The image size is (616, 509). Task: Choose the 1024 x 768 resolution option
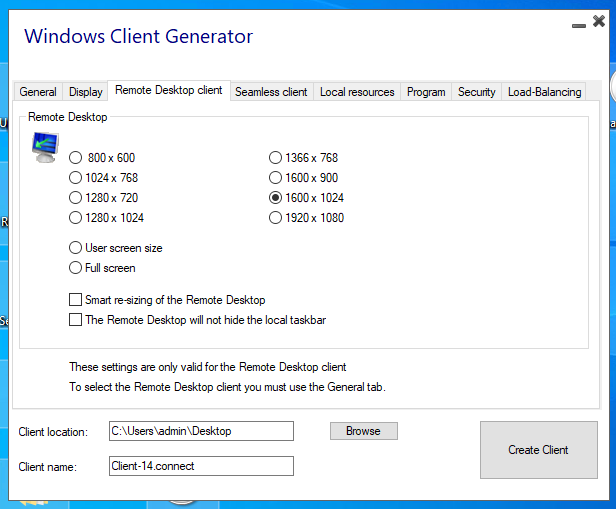(76, 178)
